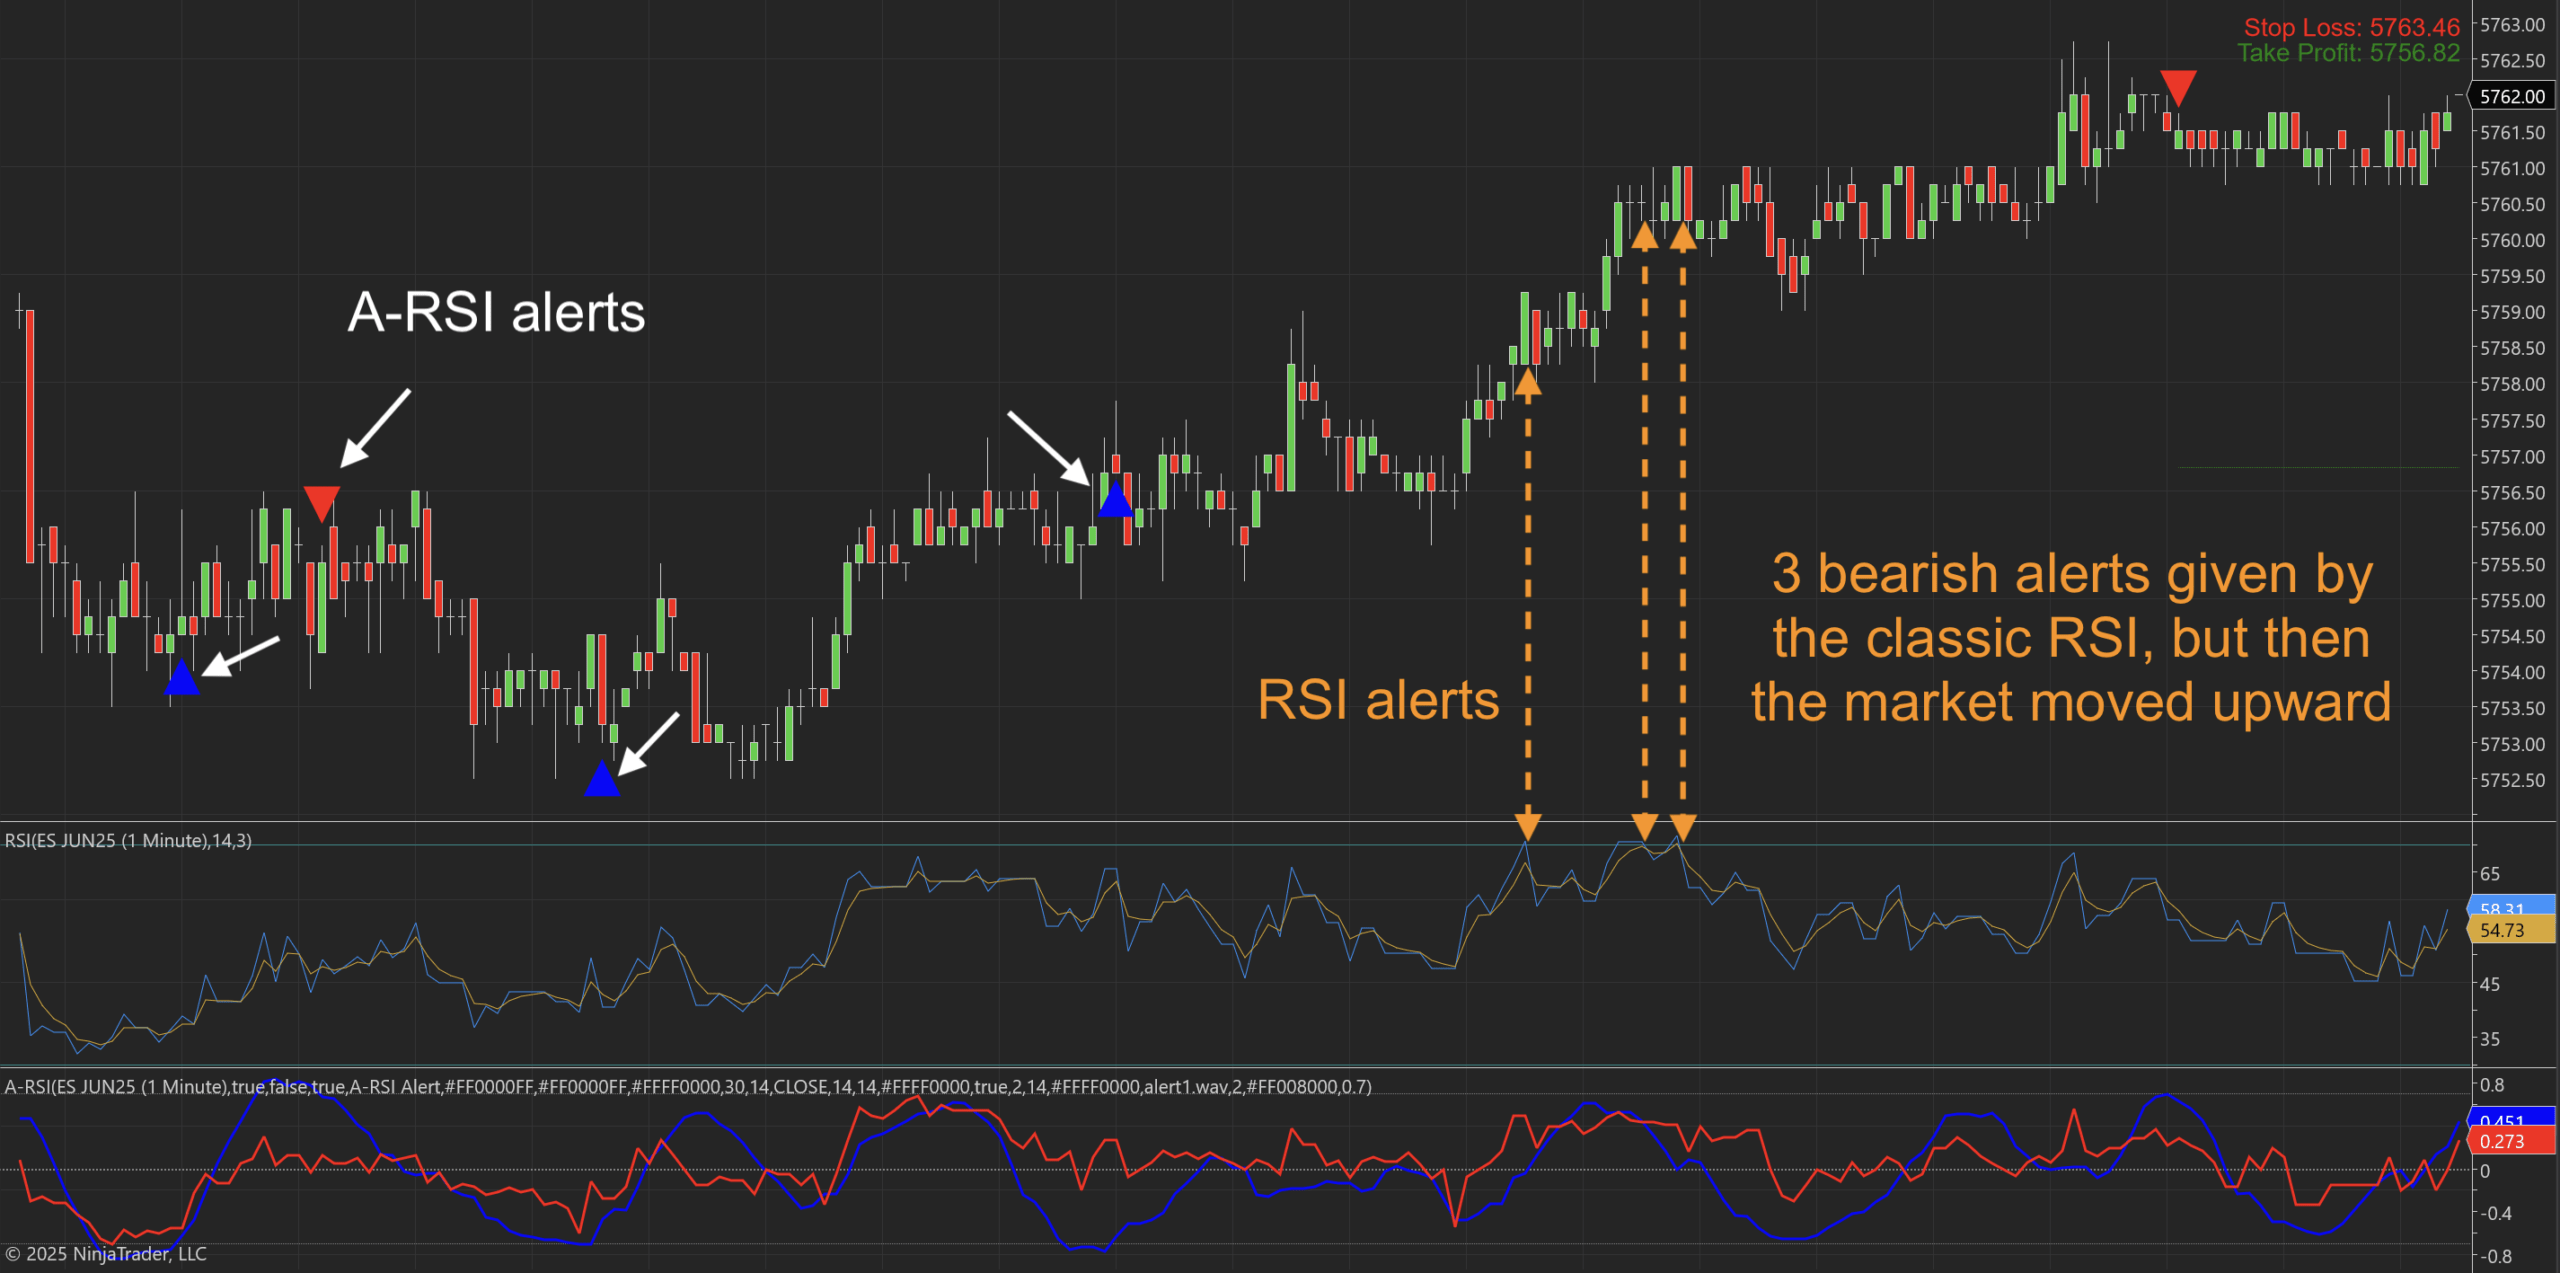
Task: Click the 5760.00 price axis label
Action: [2513, 240]
